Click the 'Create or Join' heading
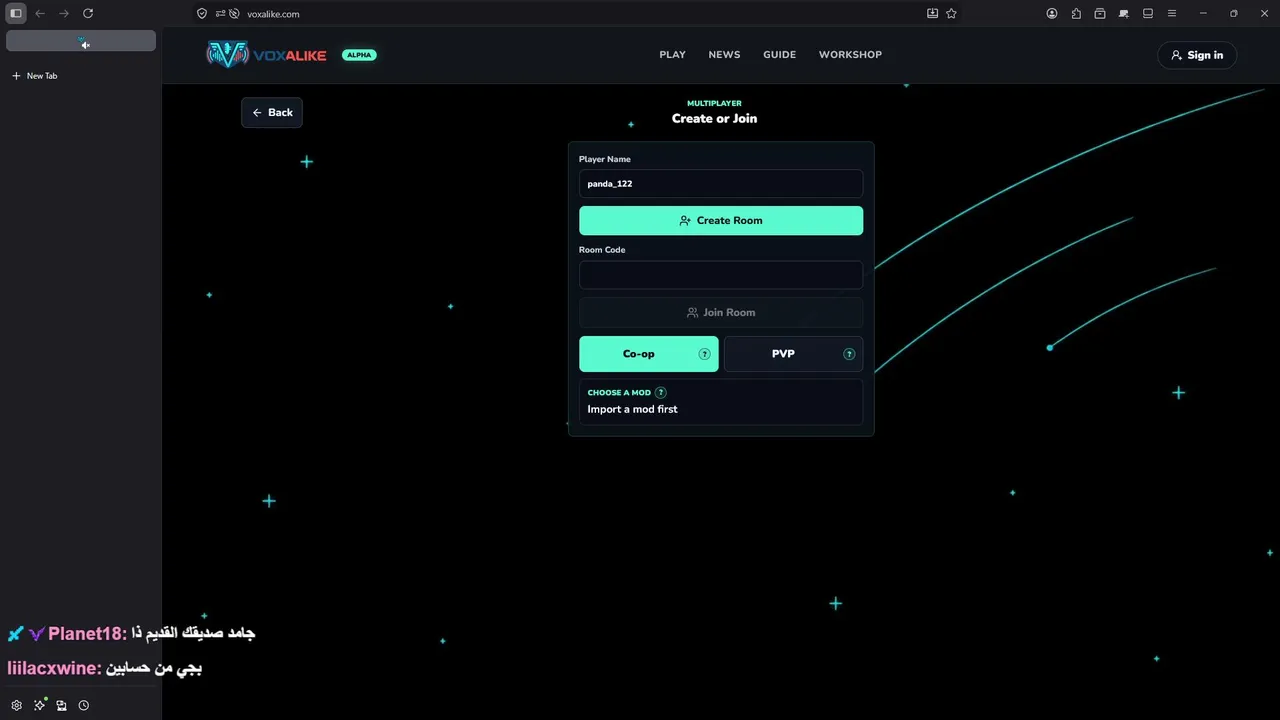Screen dimensions: 1280x720 click(714, 118)
